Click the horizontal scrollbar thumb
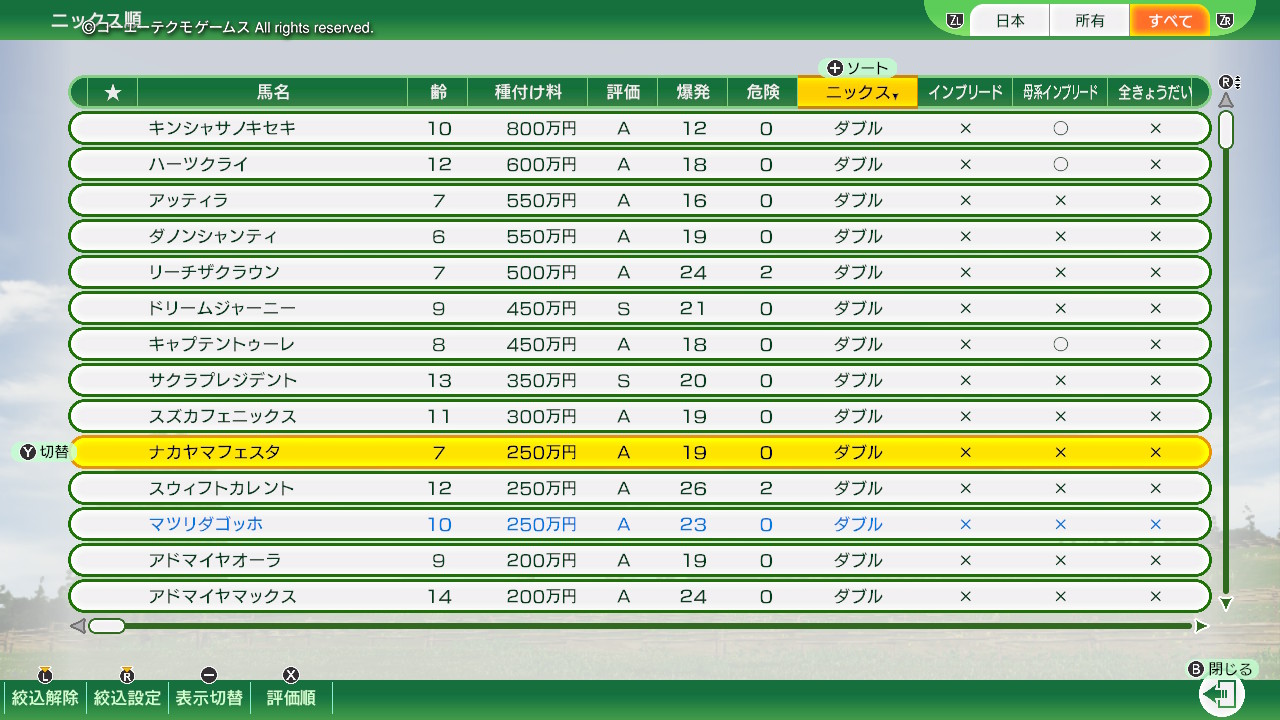Image resolution: width=1280 pixels, height=720 pixels. tap(107, 626)
